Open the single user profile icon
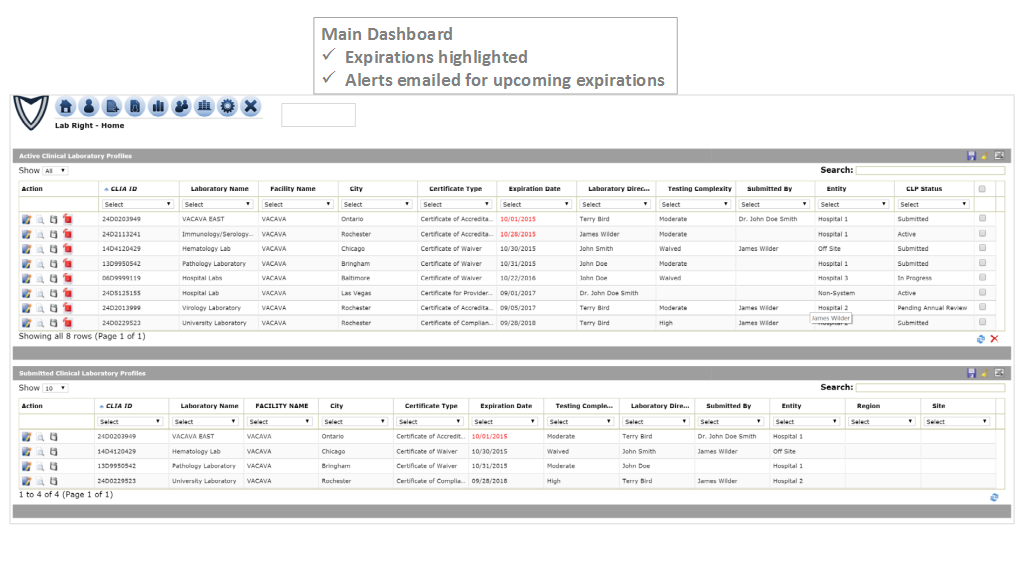1024x575 pixels. point(89,107)
